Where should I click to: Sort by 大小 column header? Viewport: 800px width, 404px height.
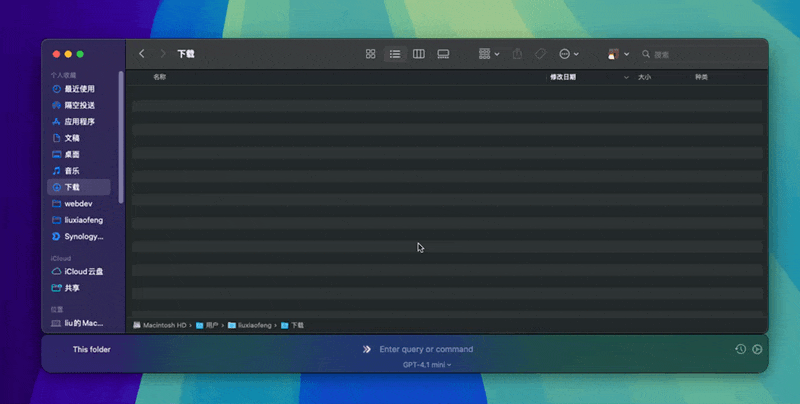click(x=644, y=77)
